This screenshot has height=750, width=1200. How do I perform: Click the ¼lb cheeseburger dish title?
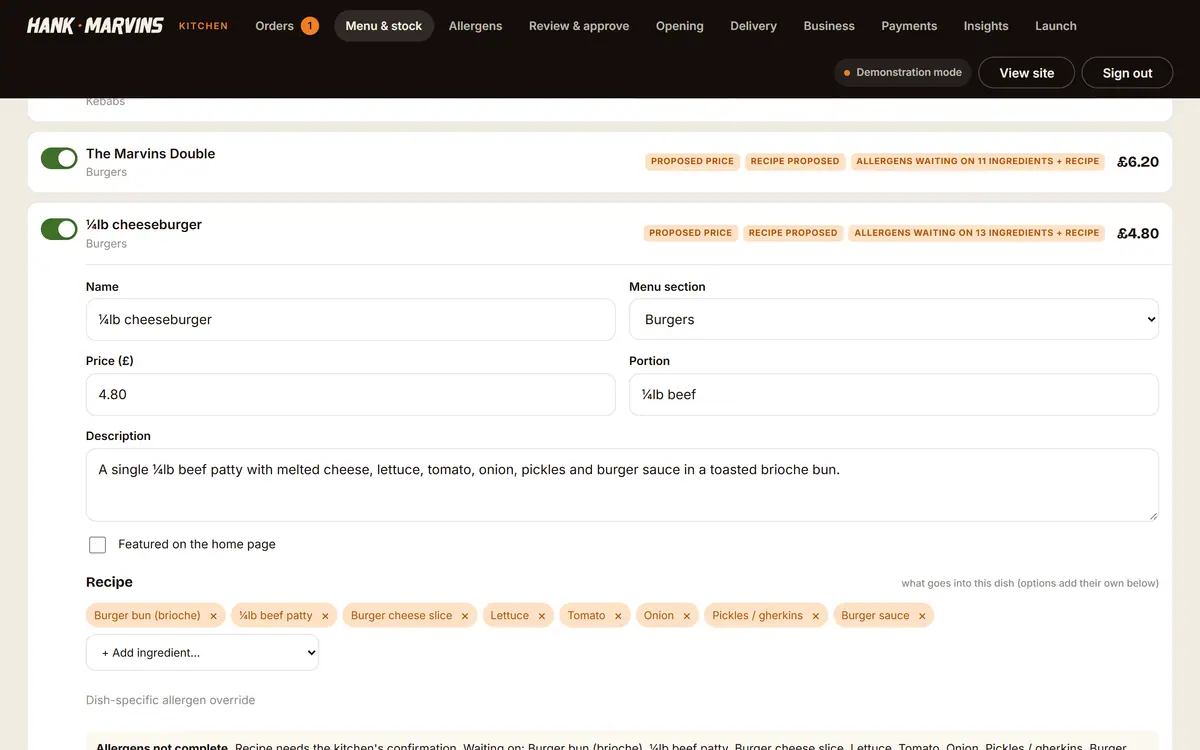point(144,225)
